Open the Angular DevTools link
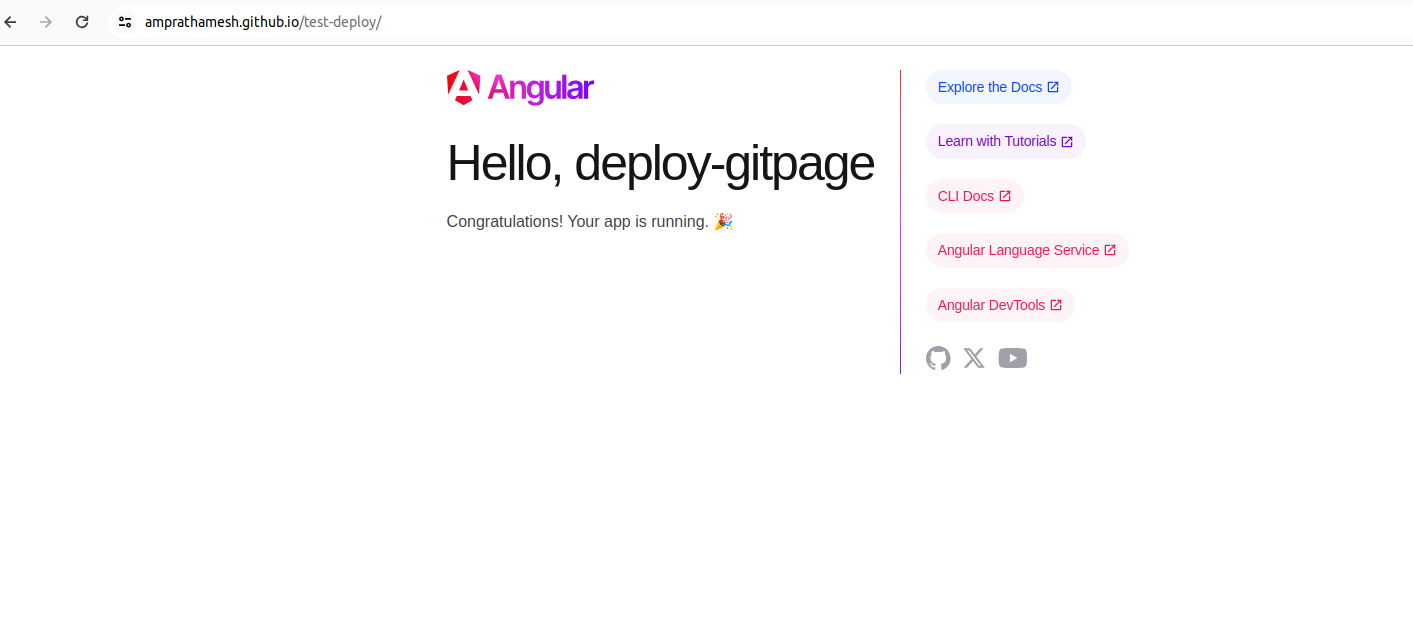This screenshot has height=619, width=1413. tap(1000, 305)
